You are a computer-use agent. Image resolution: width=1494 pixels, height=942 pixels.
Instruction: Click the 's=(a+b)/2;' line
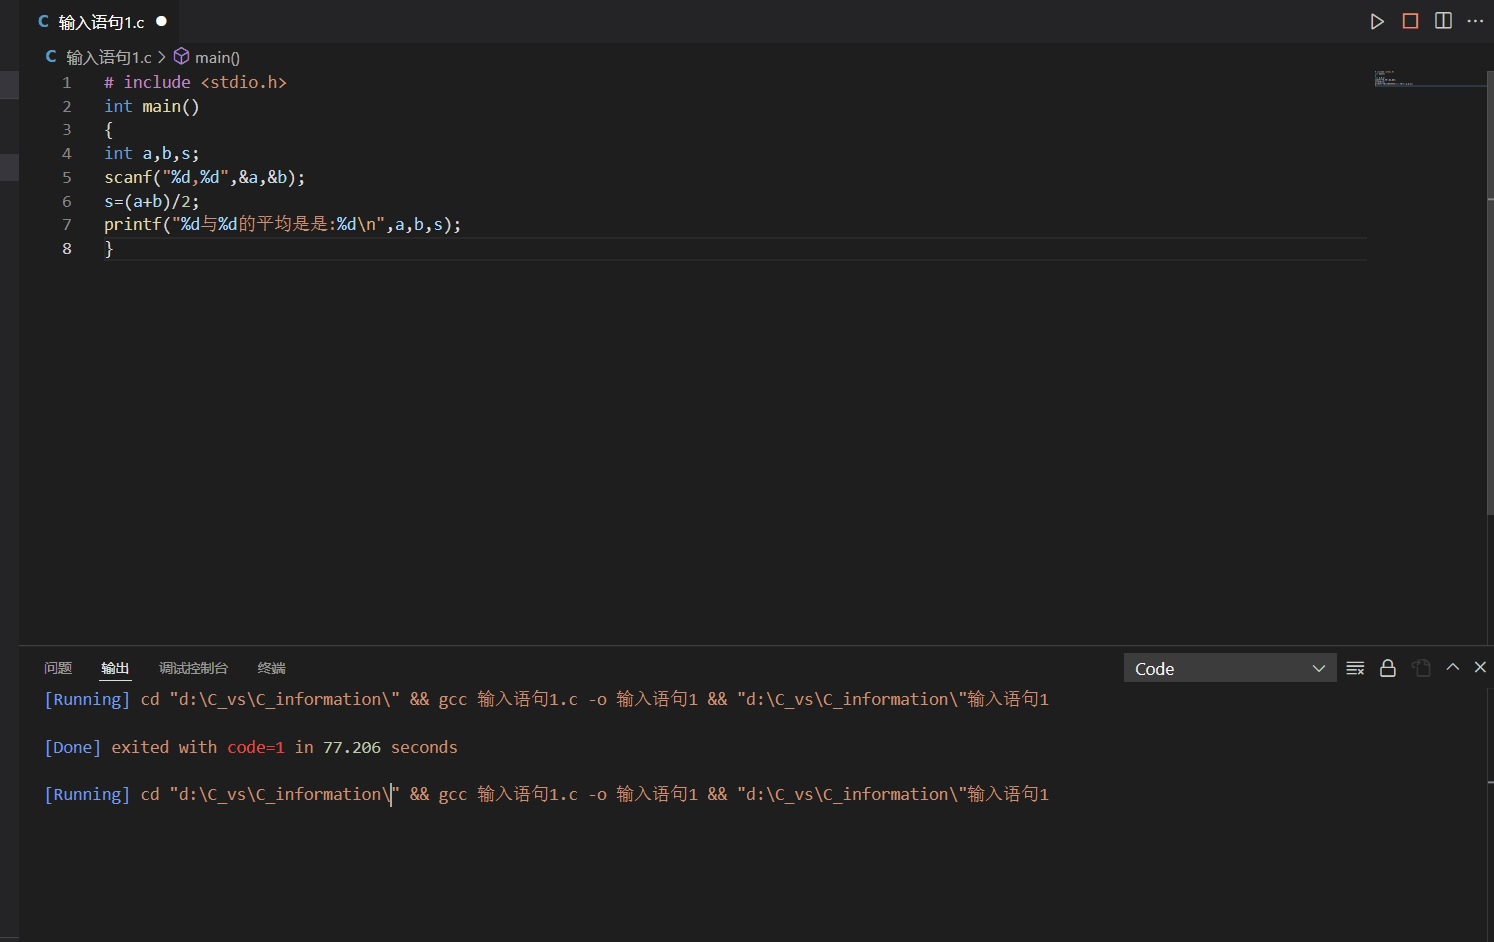click(152, 201)
